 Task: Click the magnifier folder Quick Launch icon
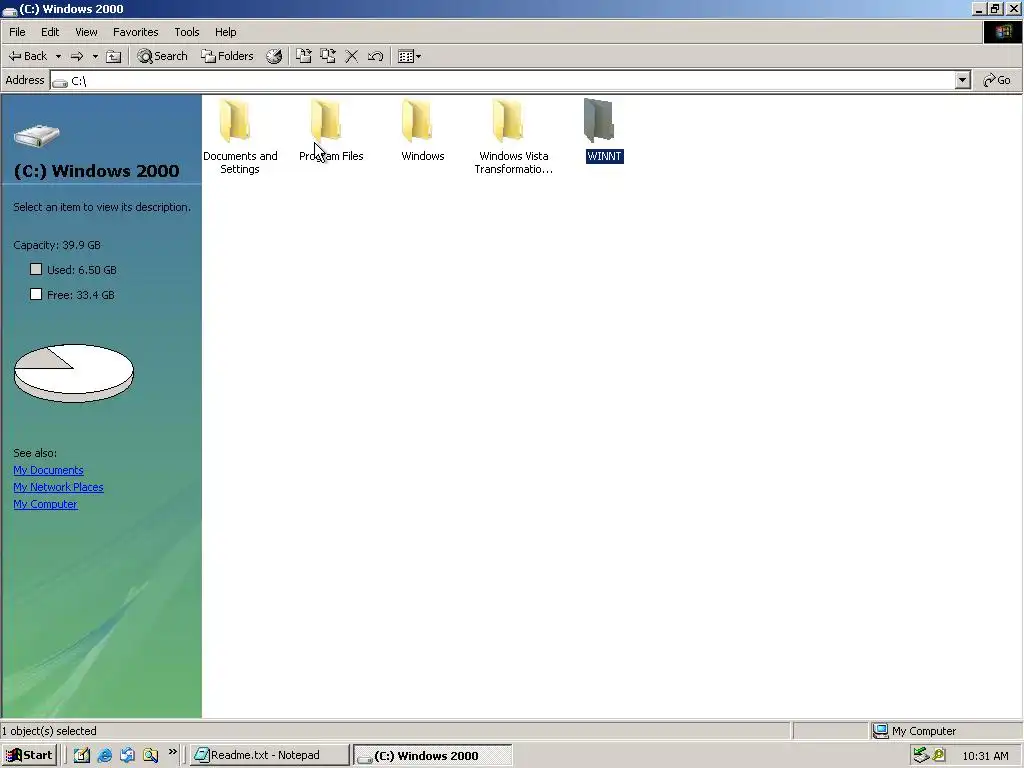coord(150,756)
